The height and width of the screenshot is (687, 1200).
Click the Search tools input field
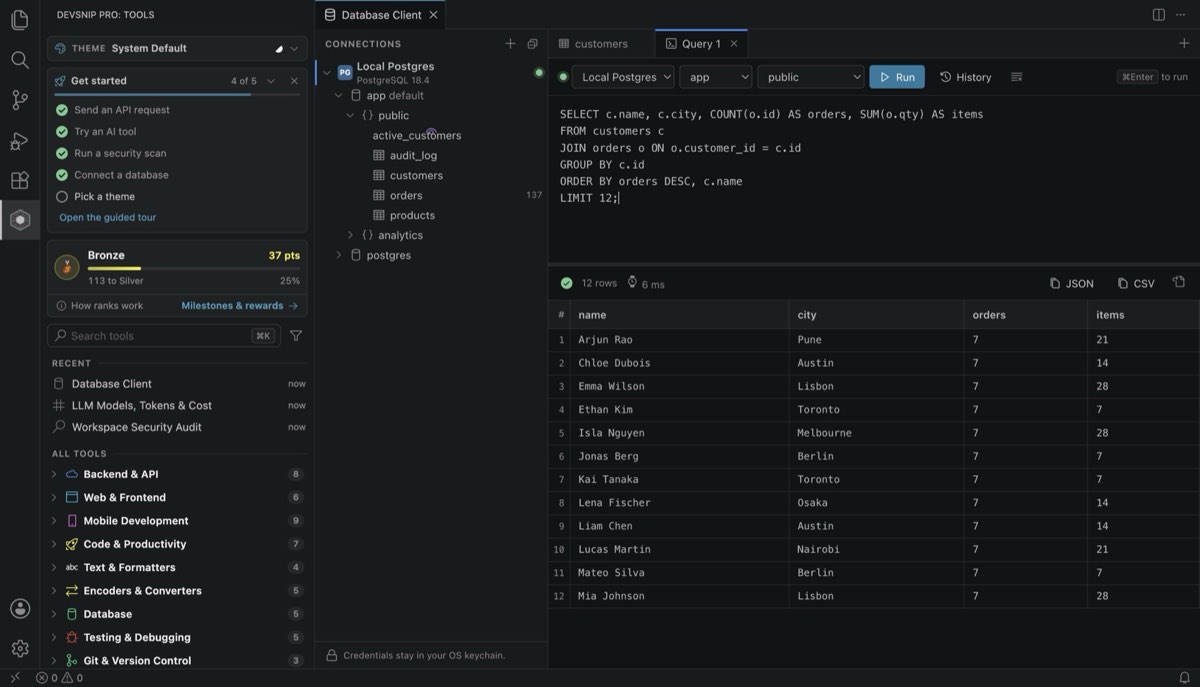(164, 336)
